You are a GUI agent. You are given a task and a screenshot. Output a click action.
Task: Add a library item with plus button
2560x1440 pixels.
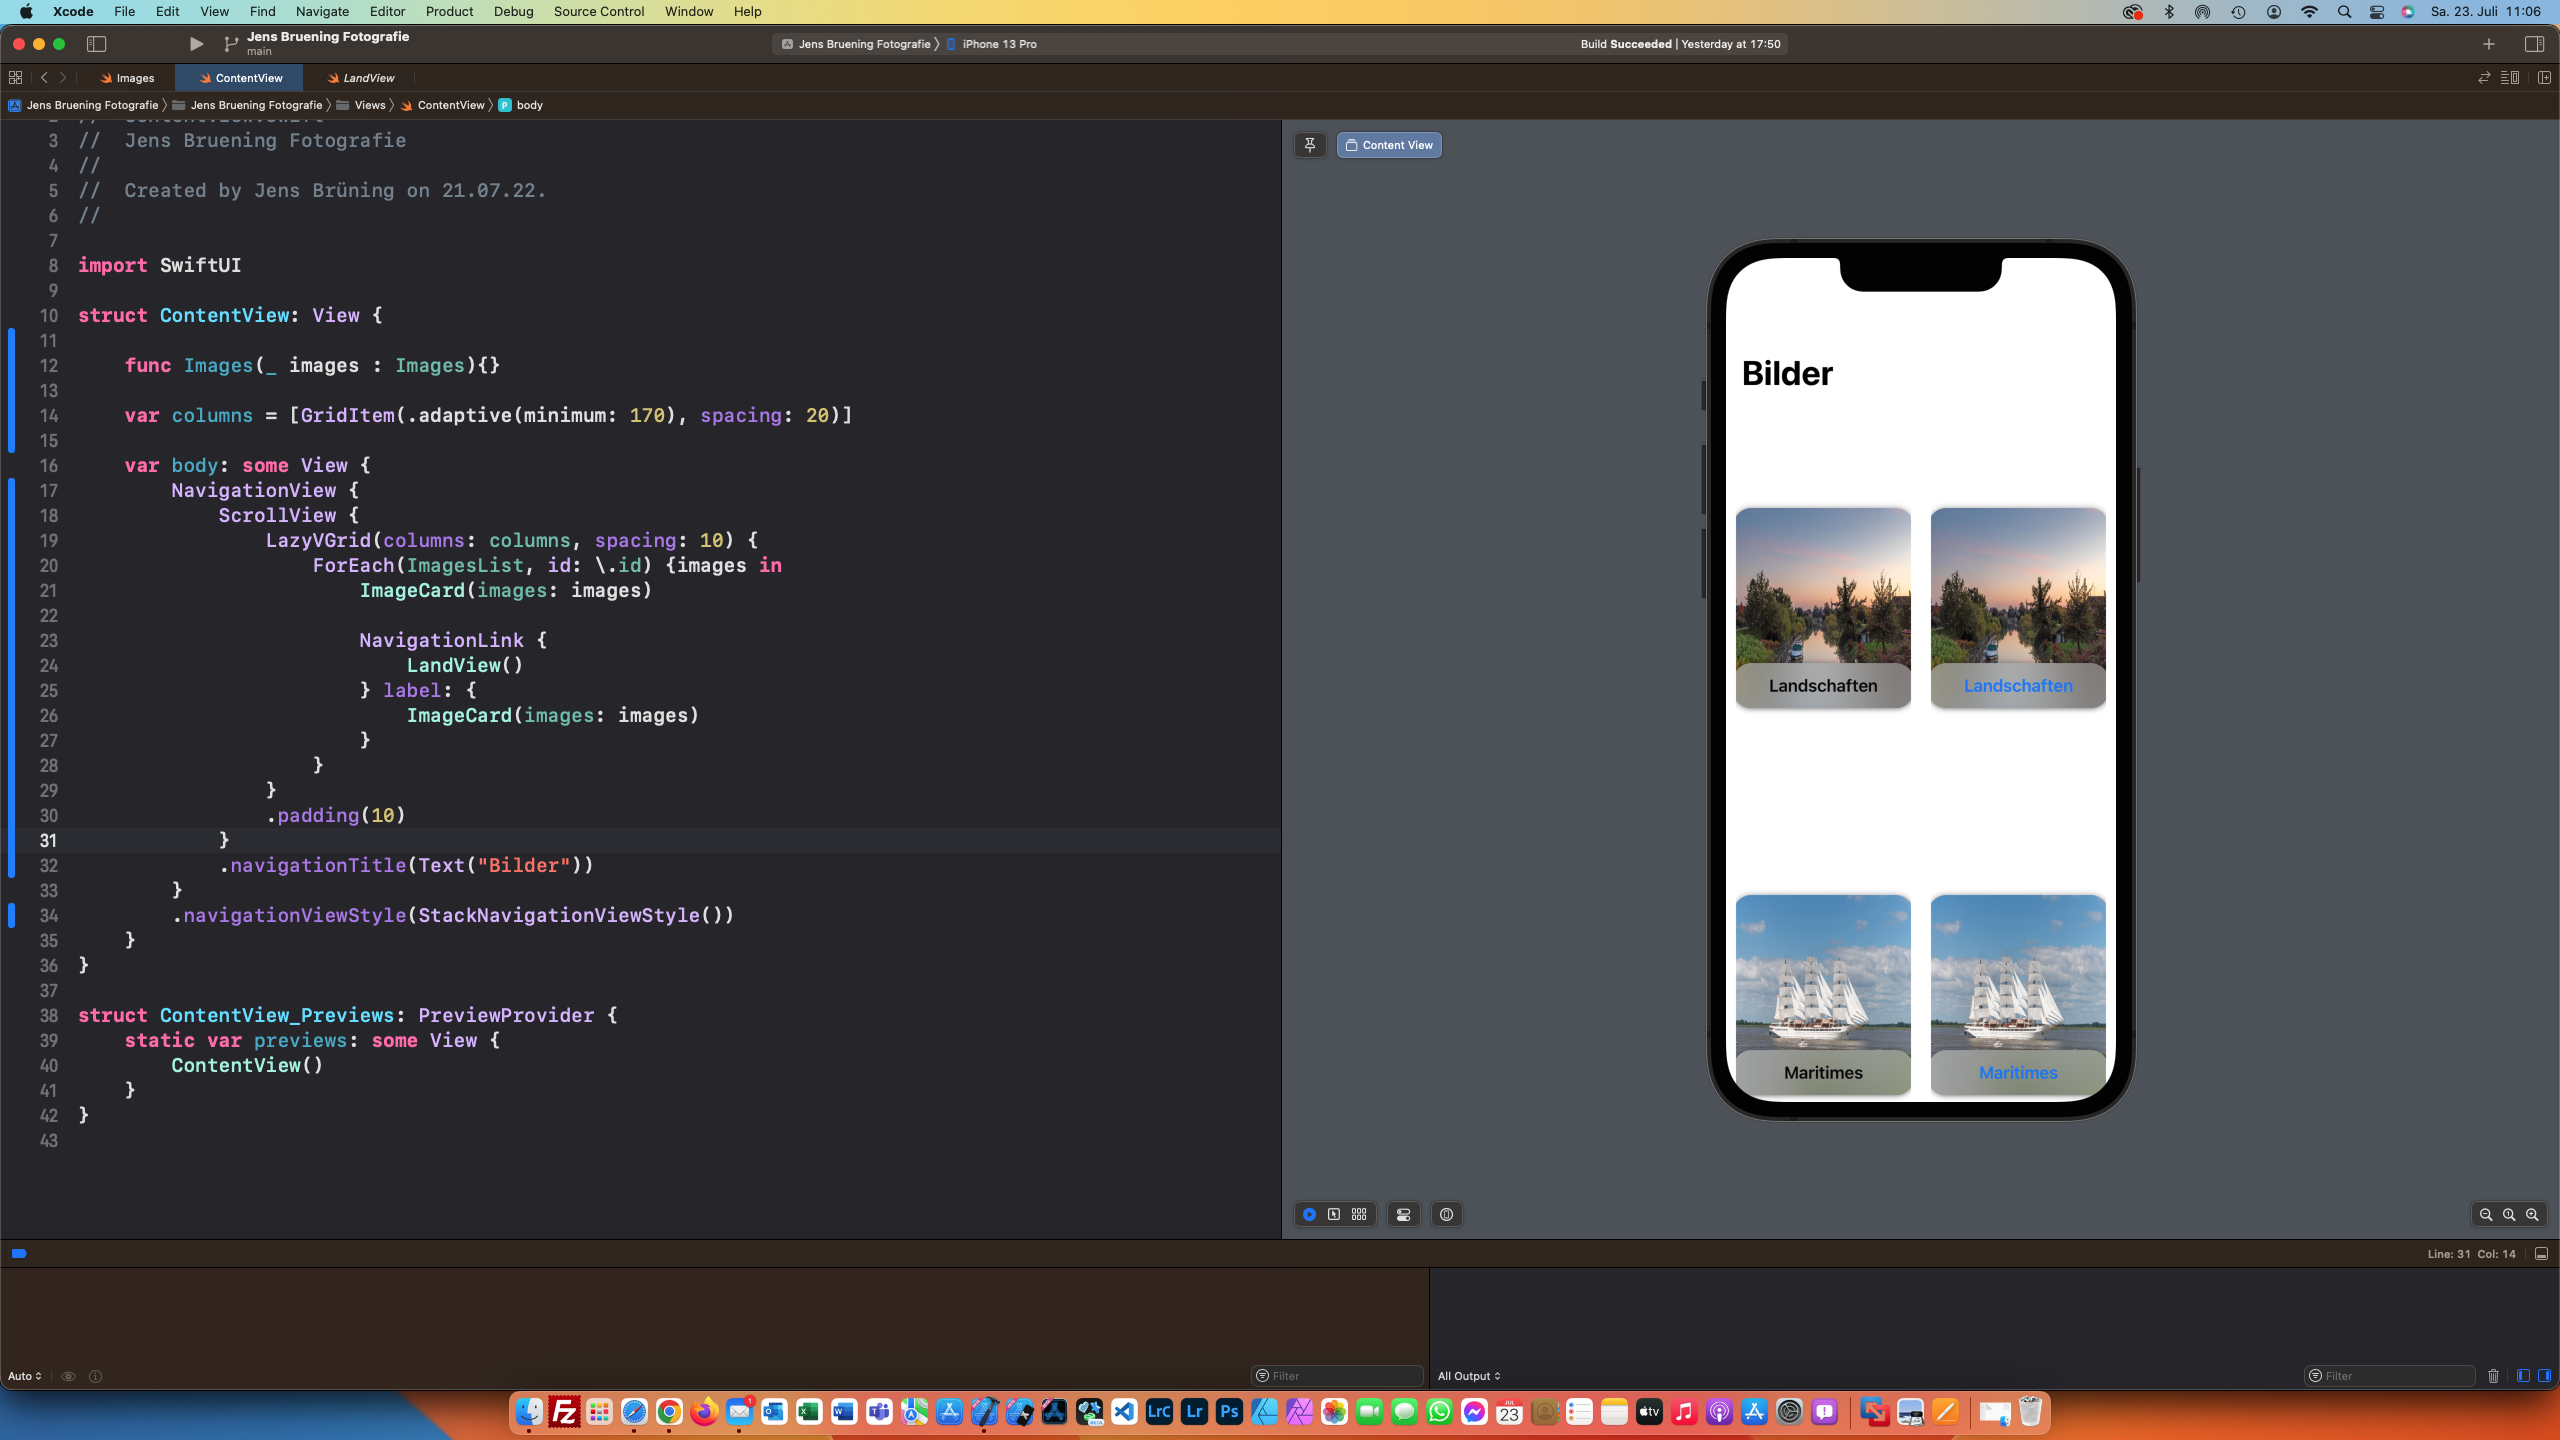click(x=2489, y=44)
